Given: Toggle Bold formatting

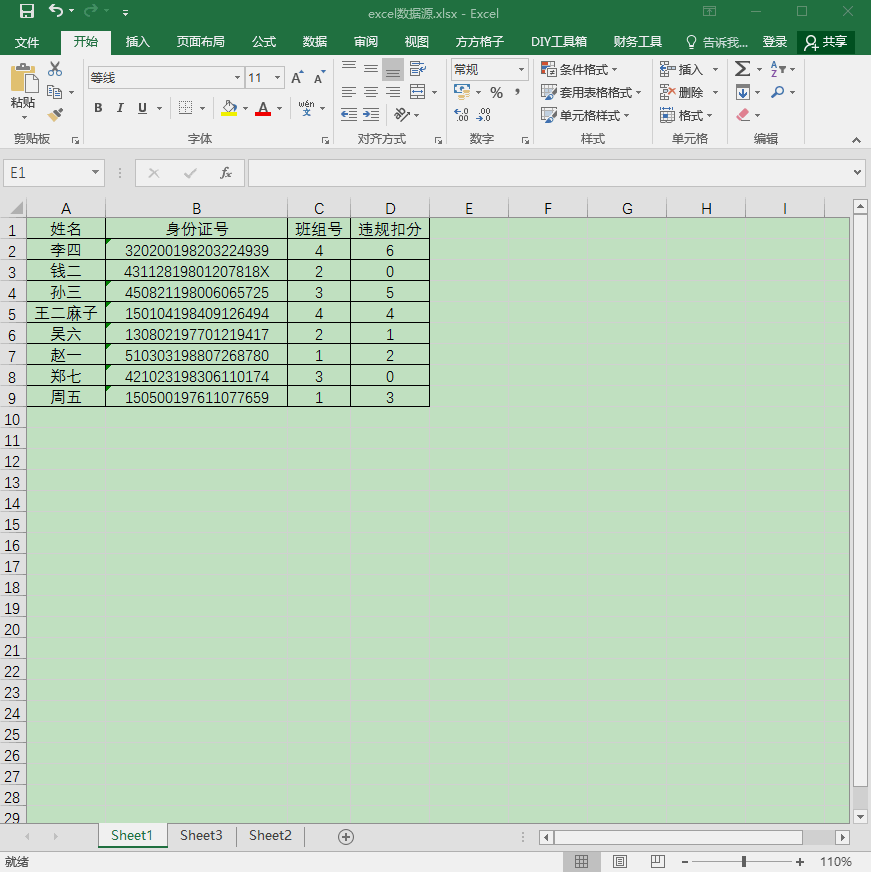Looking at the screenshot, I should 98,108.
